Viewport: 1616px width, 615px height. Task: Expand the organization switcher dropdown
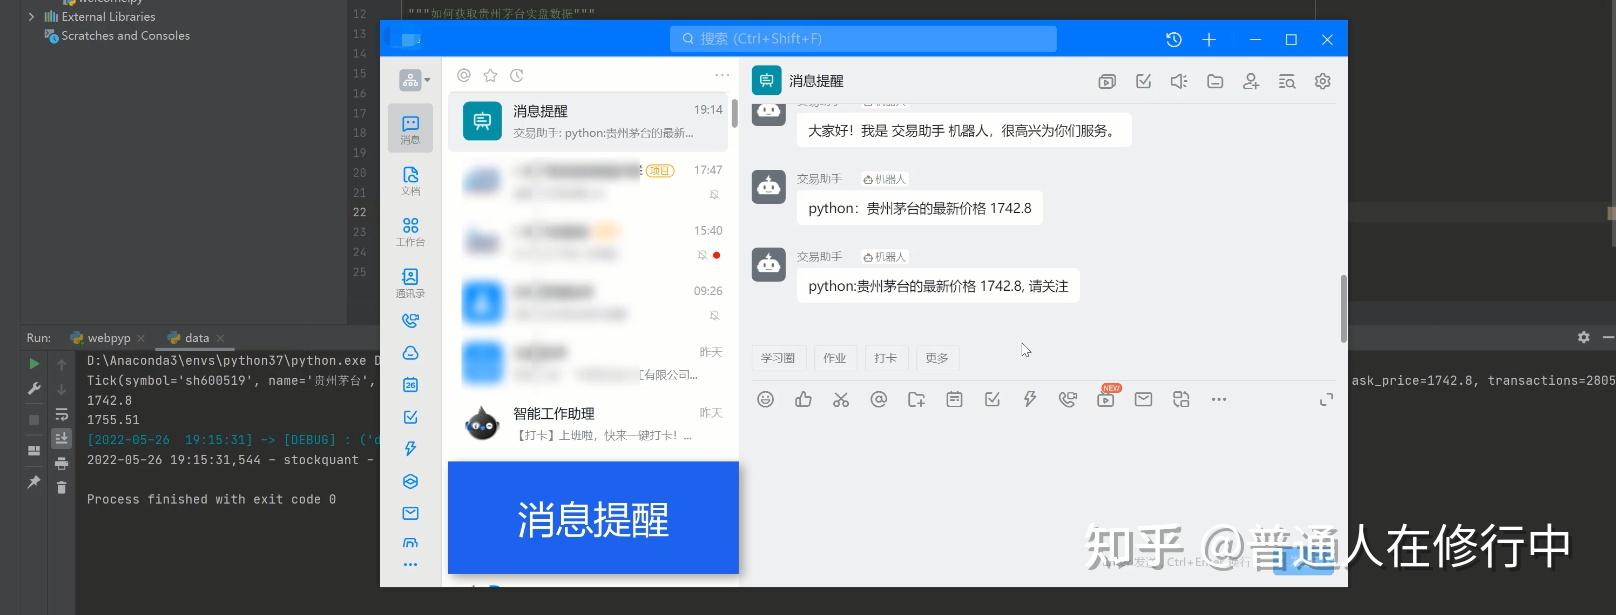coord(414,80)
